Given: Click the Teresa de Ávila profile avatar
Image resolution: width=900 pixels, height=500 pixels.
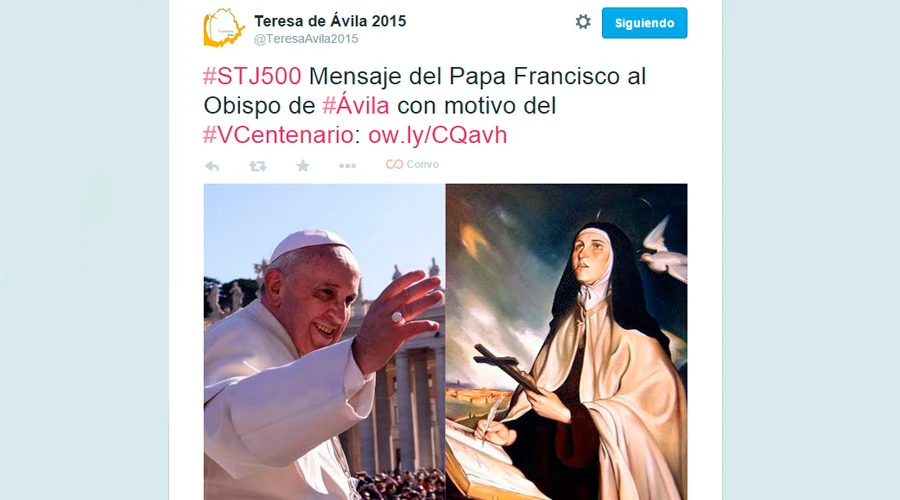Looking at the screenshot, I should [224, 28].
